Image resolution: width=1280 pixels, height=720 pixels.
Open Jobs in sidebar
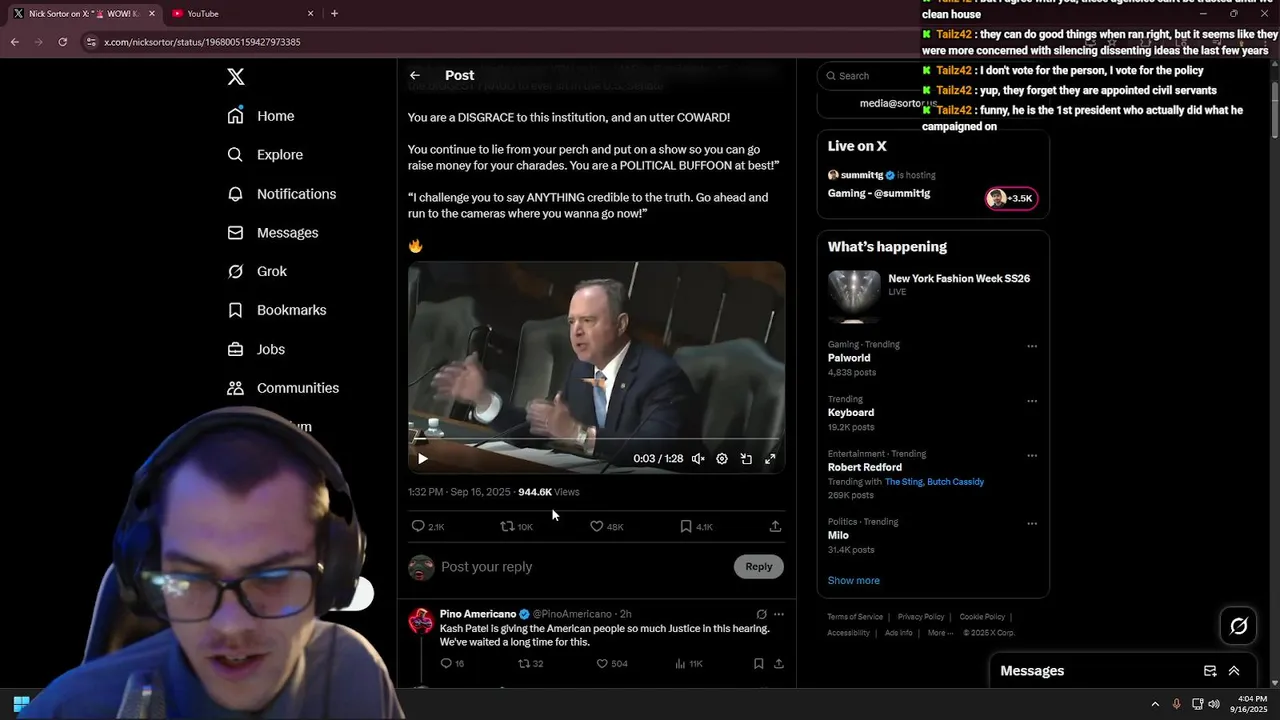pos(256,349)
